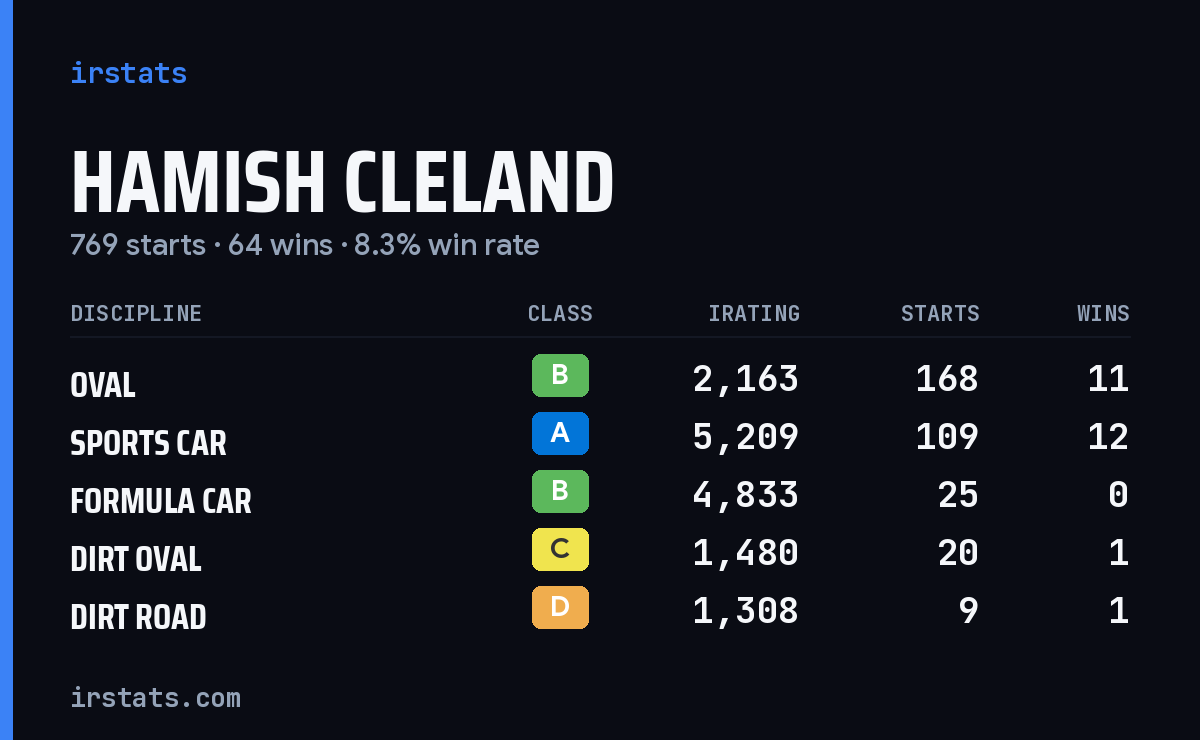Viewport: 1200px width, 740px height.
Task: Click the yellow C class badge for Dirt Oval
Action: pyautogui.click(x=560, y=549)
